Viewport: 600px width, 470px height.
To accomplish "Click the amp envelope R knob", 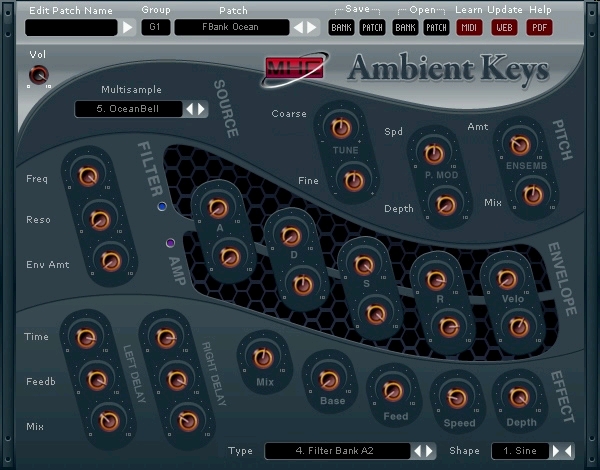I will coord(449,326).
